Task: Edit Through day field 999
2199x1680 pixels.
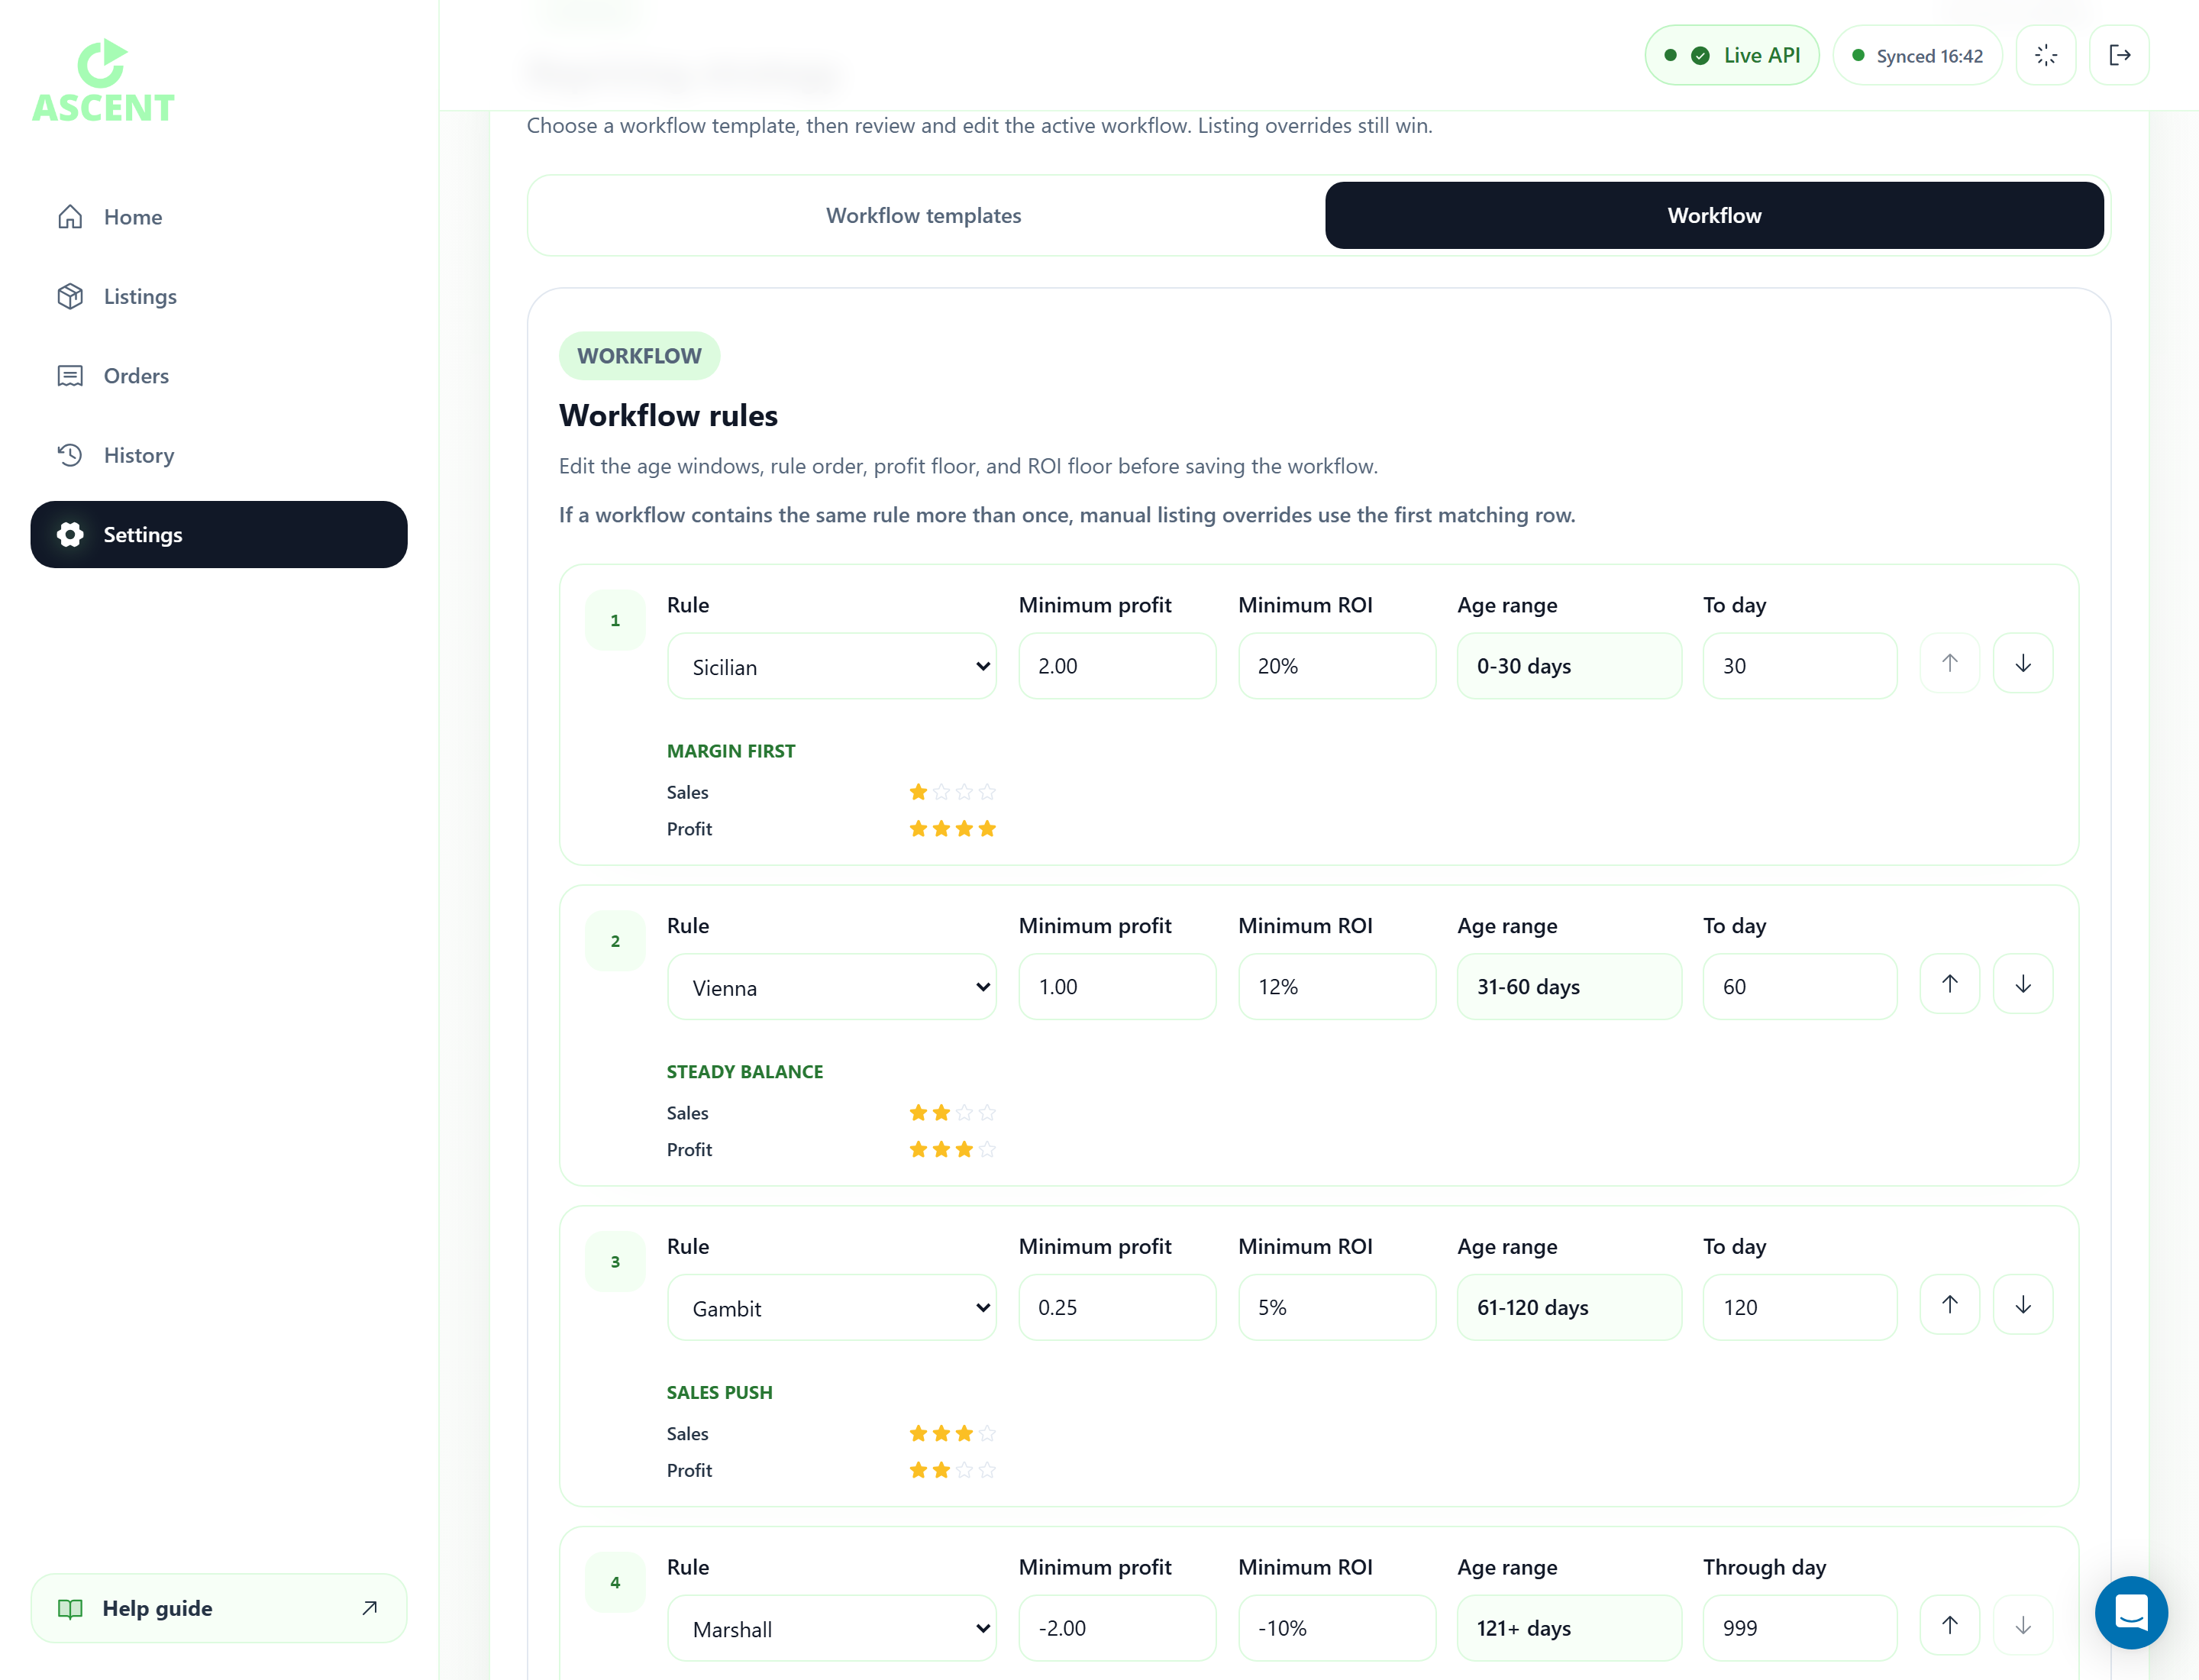Action: (x=1800, y=1629)
